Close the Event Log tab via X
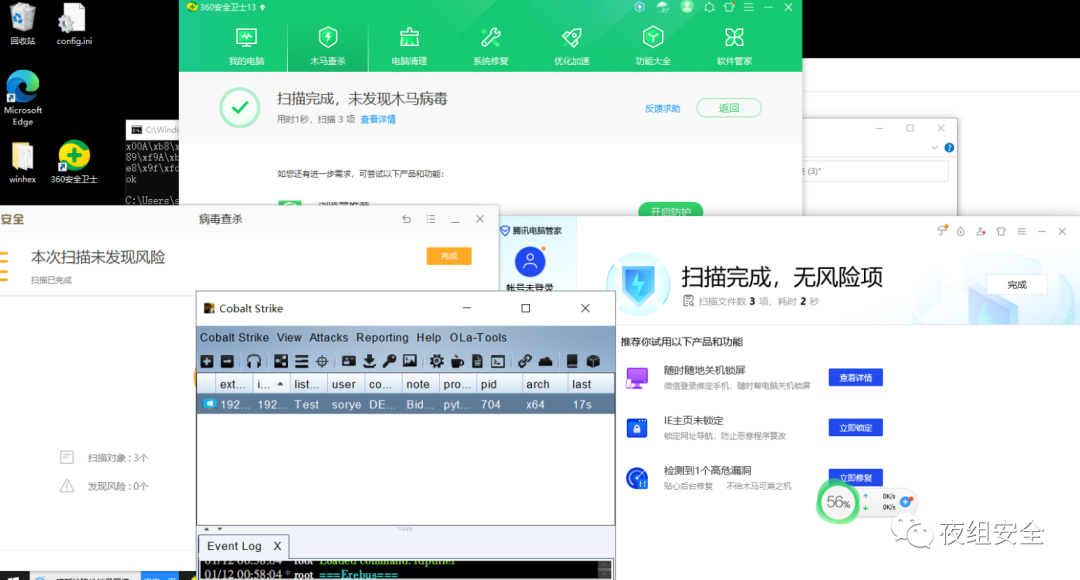The height and width of the screenshot is (580, 1080). pyautogui.click(x=277, y=546)
